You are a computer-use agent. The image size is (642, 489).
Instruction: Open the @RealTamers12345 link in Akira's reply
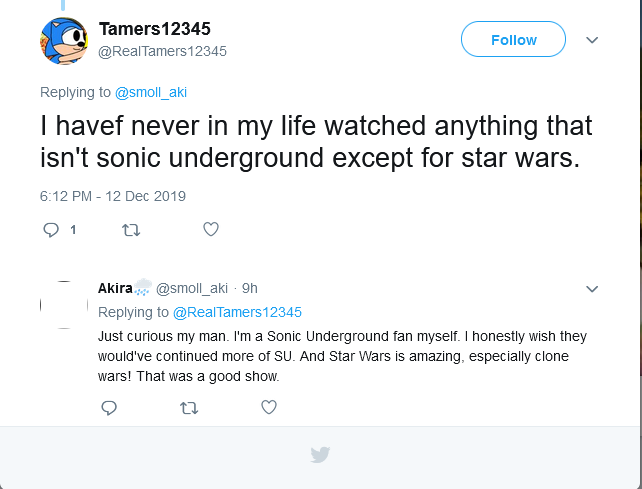(x=237, y=312)
